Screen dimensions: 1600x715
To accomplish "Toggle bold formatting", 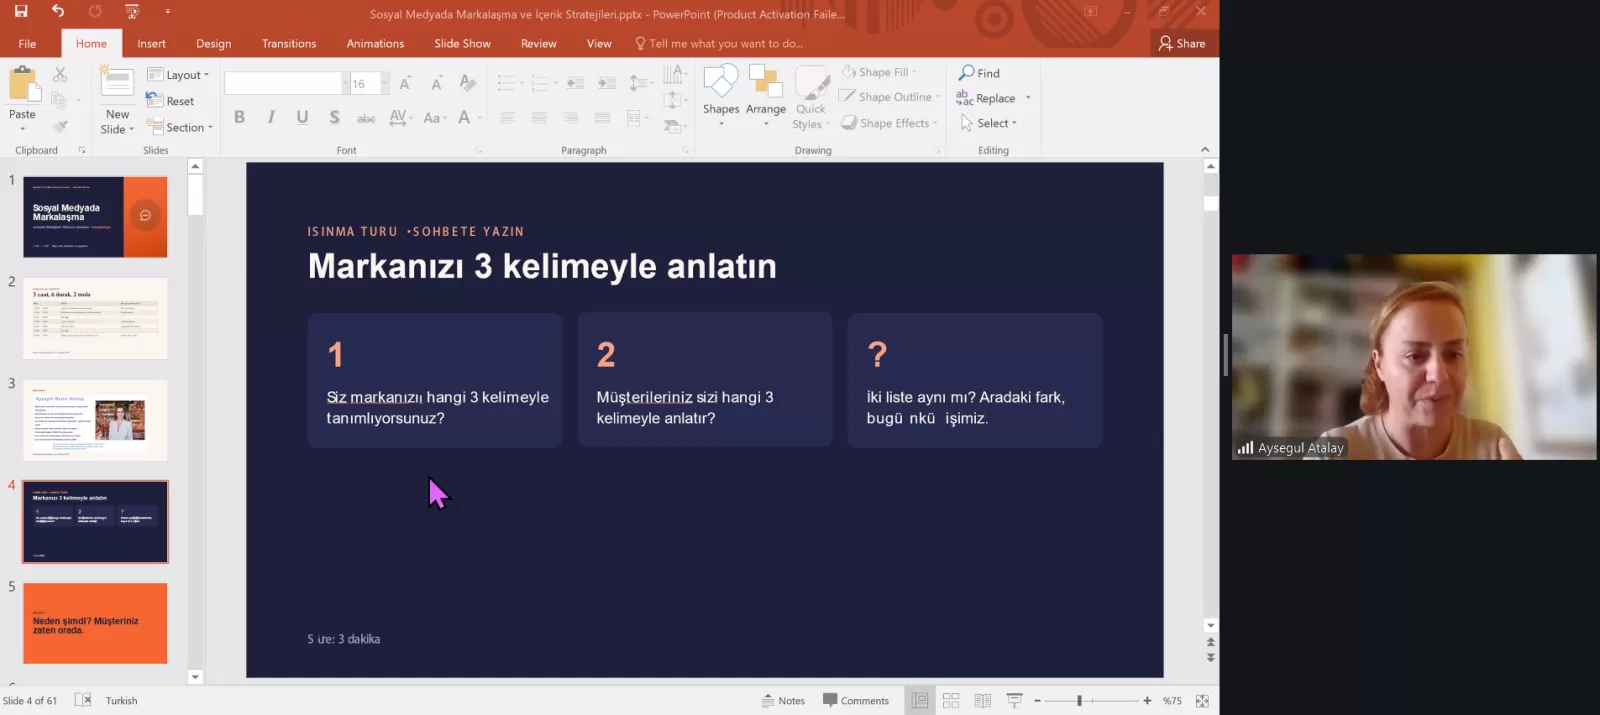I will (239, 117).
